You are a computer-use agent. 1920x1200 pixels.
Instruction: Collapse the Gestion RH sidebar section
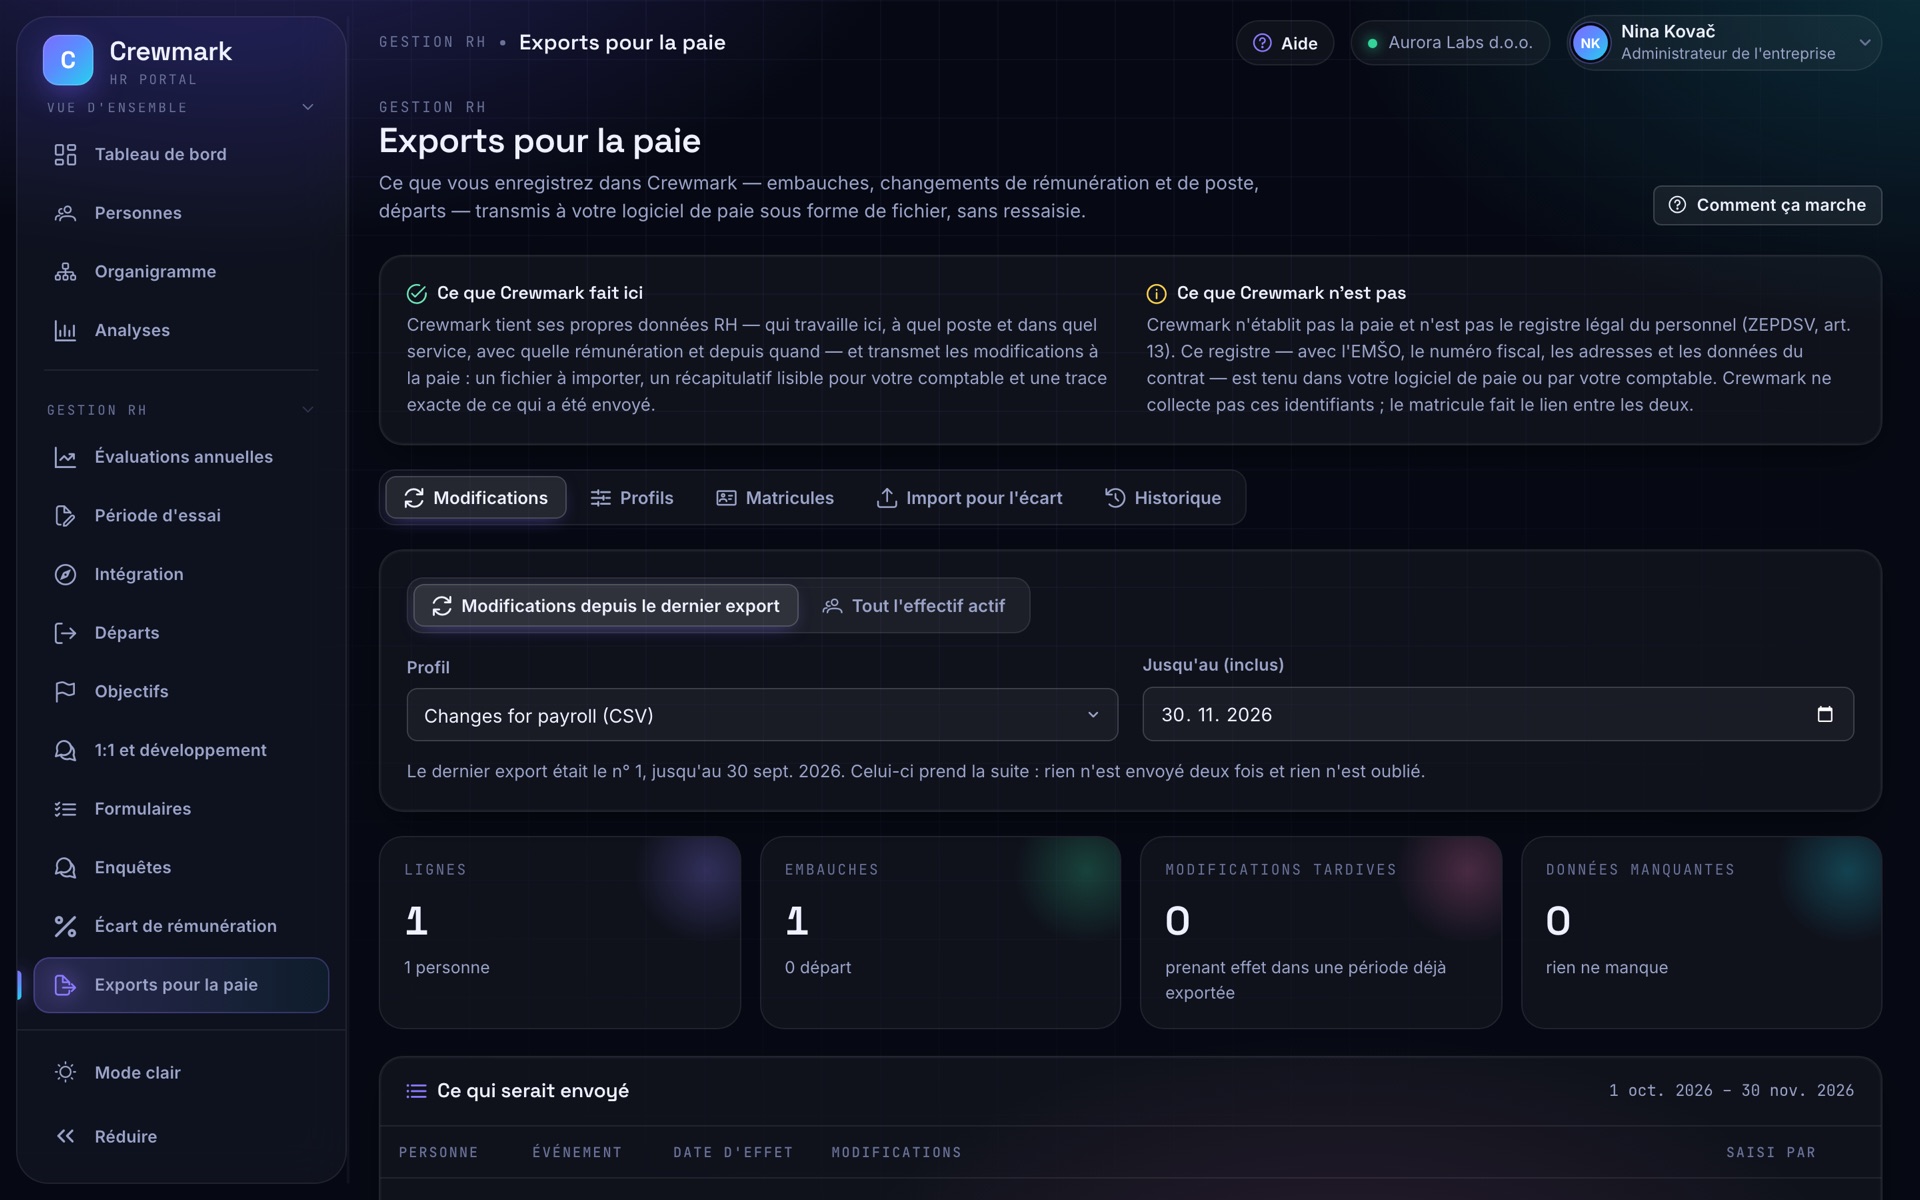click(x=308, y=410)
